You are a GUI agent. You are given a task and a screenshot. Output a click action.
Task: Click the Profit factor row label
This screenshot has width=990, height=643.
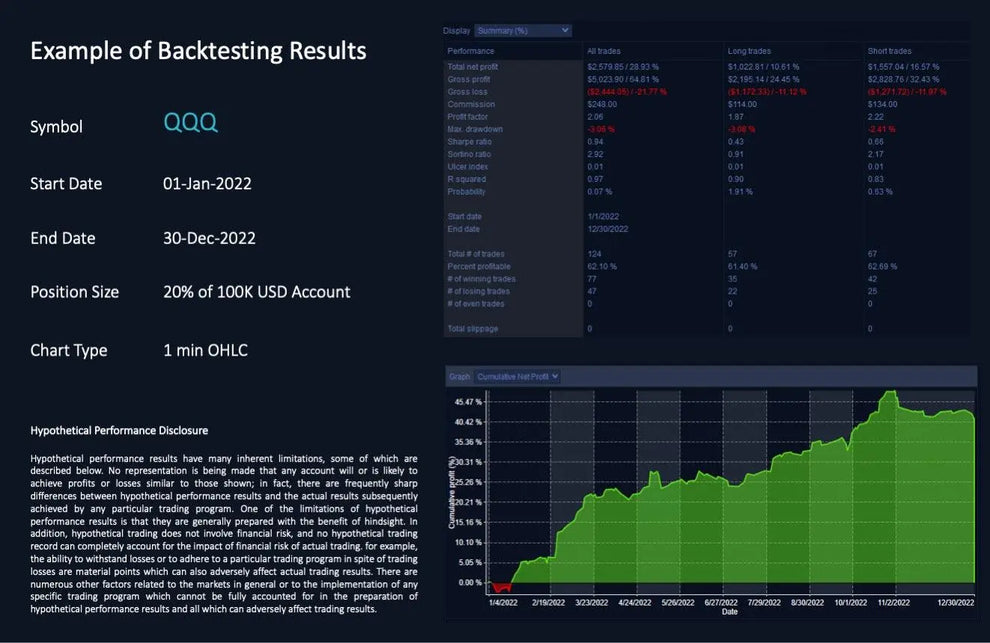[470, 117]
